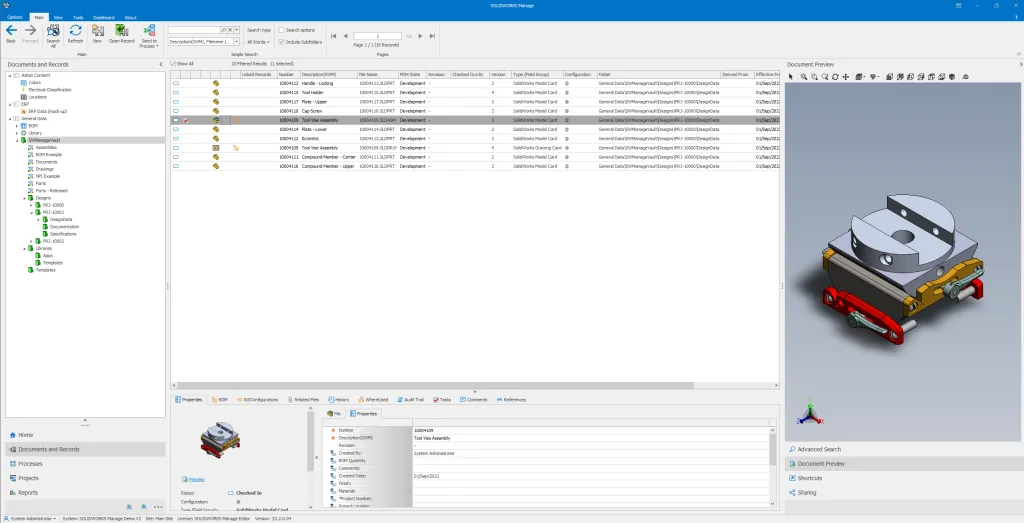Select the pan tool in preview toolbar

point(846,77)
